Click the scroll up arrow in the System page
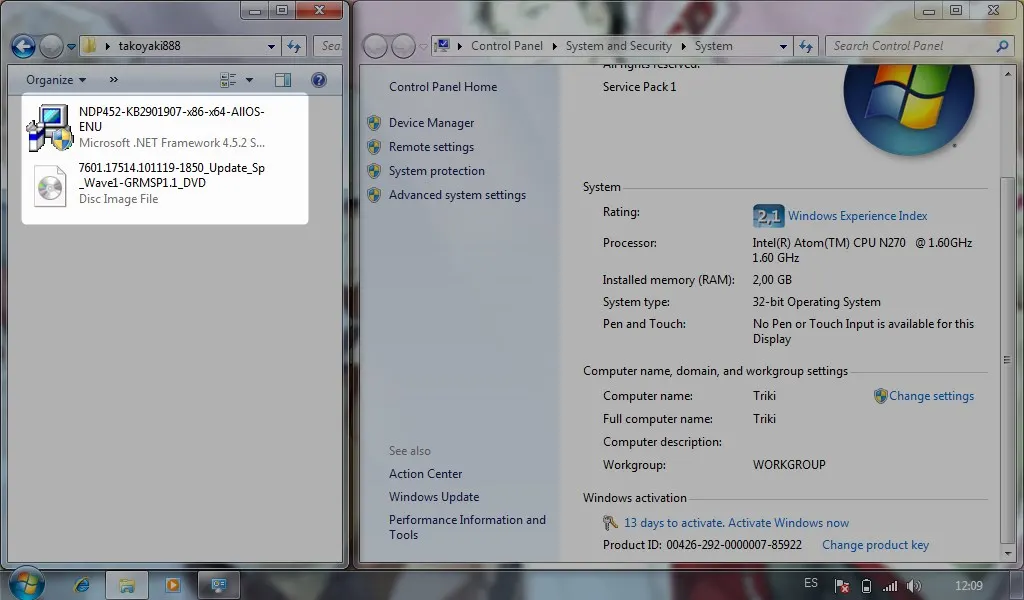 (1007, 75)
